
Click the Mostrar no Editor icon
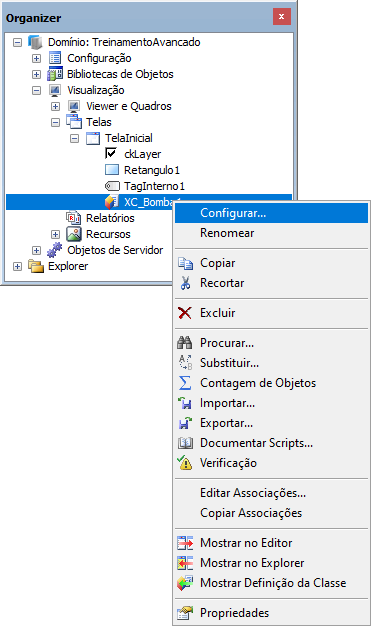(x=185, y=543)
